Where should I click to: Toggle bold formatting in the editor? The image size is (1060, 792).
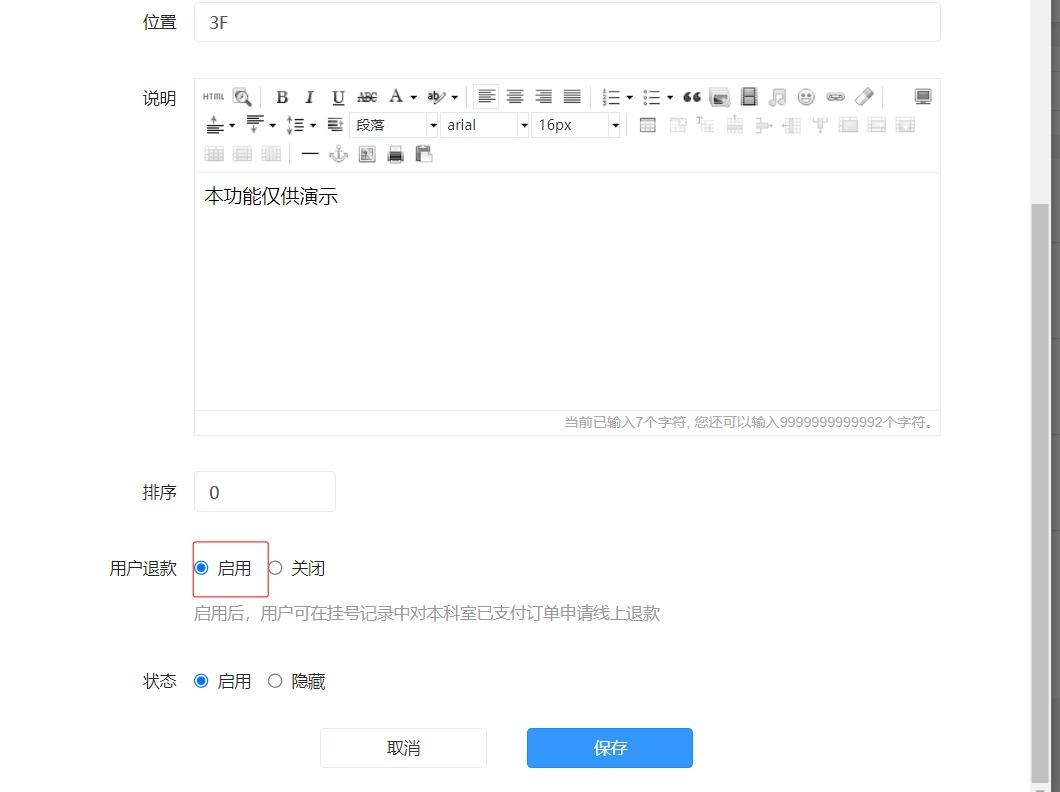(x=282, y=97)
